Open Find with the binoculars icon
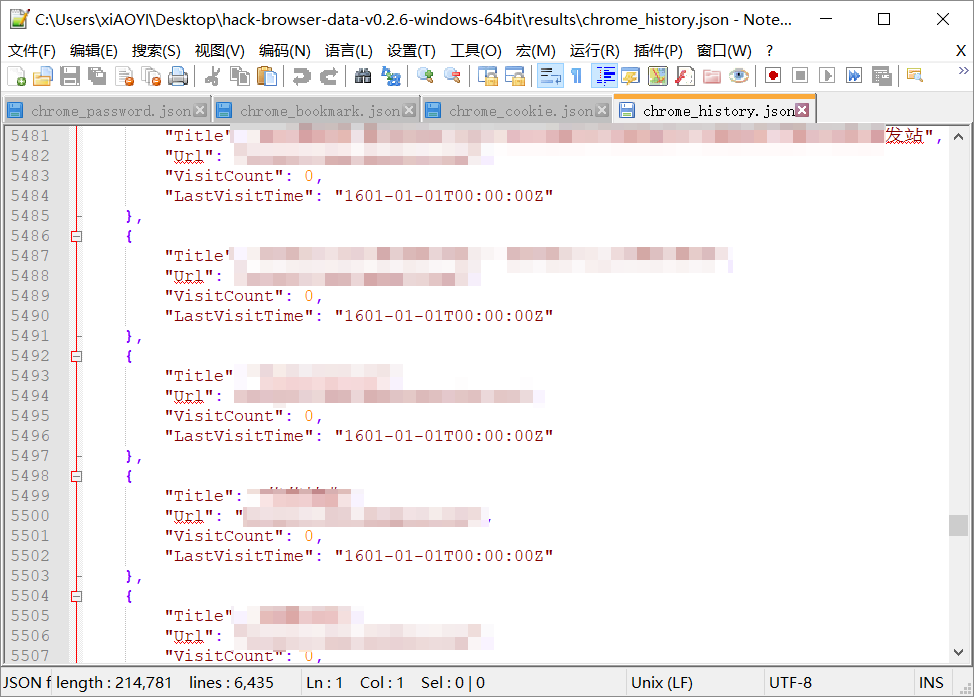The image size is (974, 697). 363,76
